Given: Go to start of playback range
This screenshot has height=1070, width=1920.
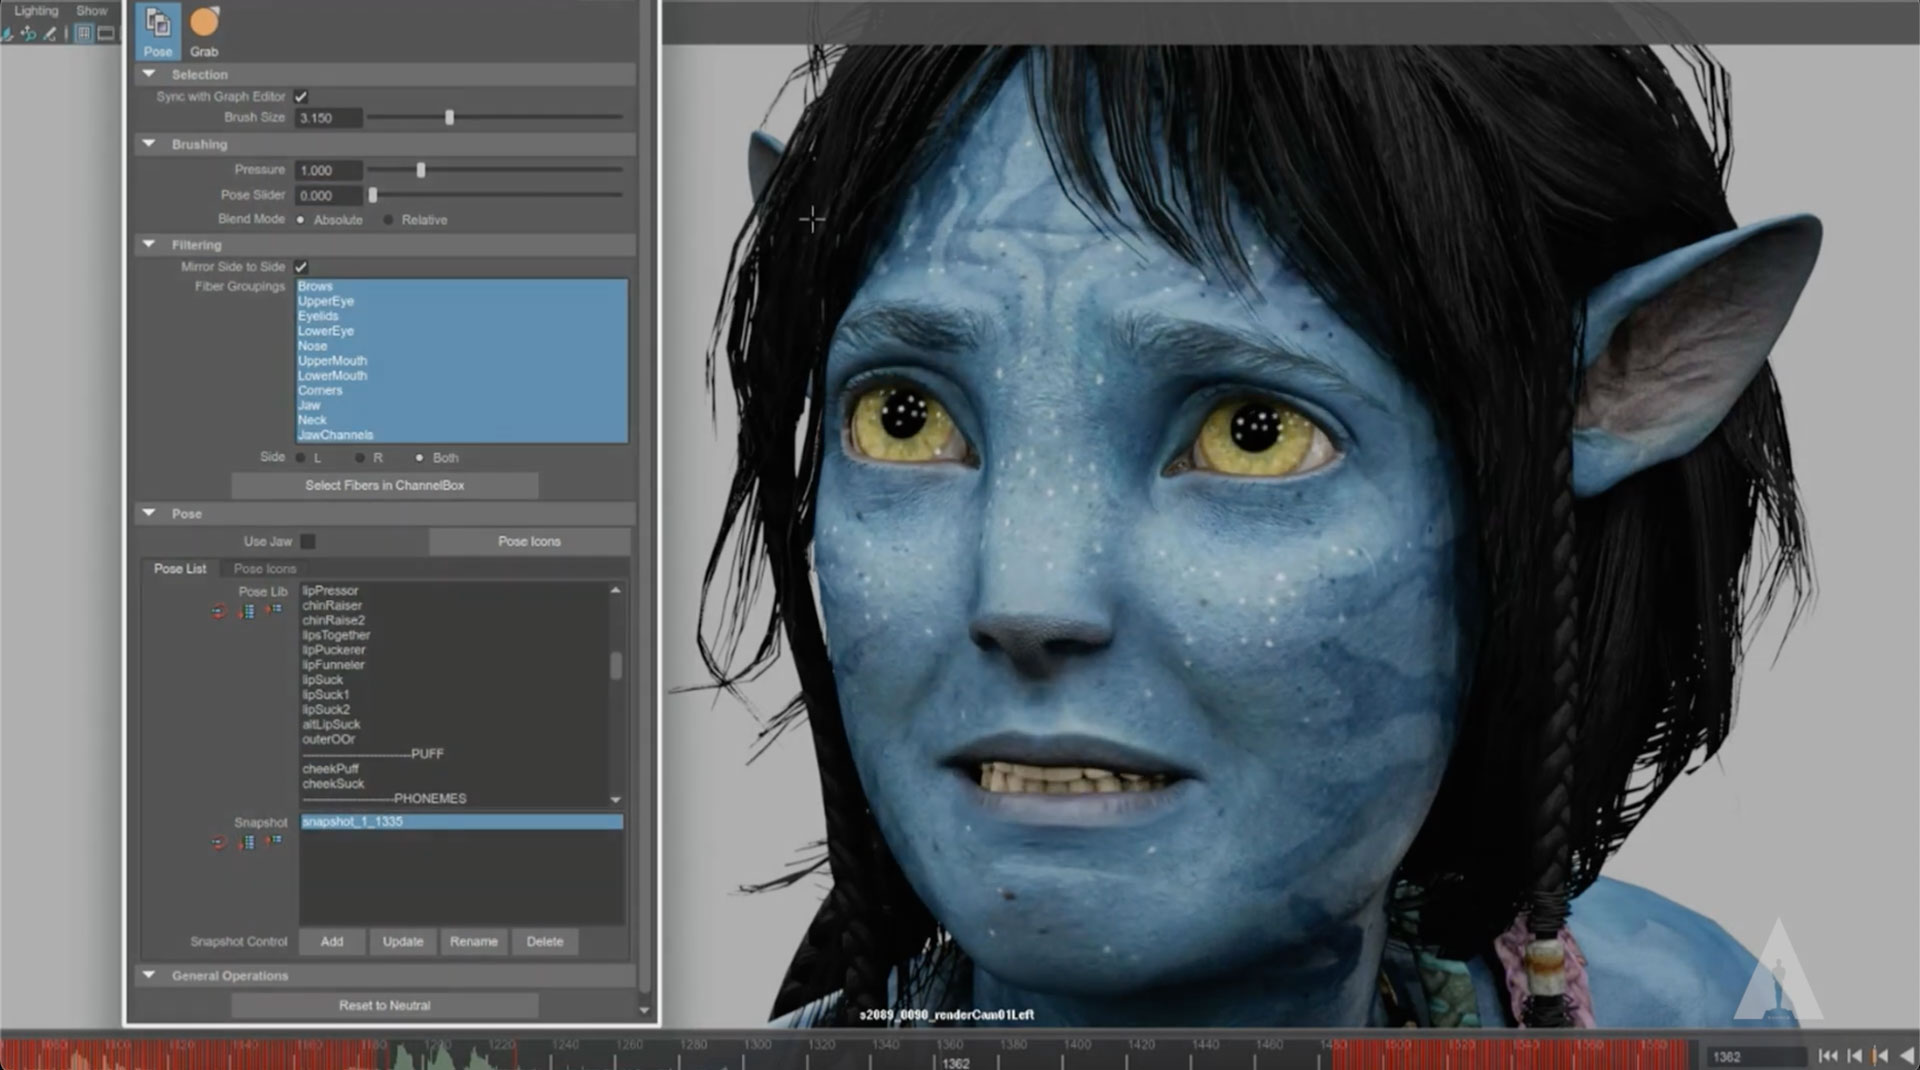Looking at the screenshot, I should (1828, 1056).
